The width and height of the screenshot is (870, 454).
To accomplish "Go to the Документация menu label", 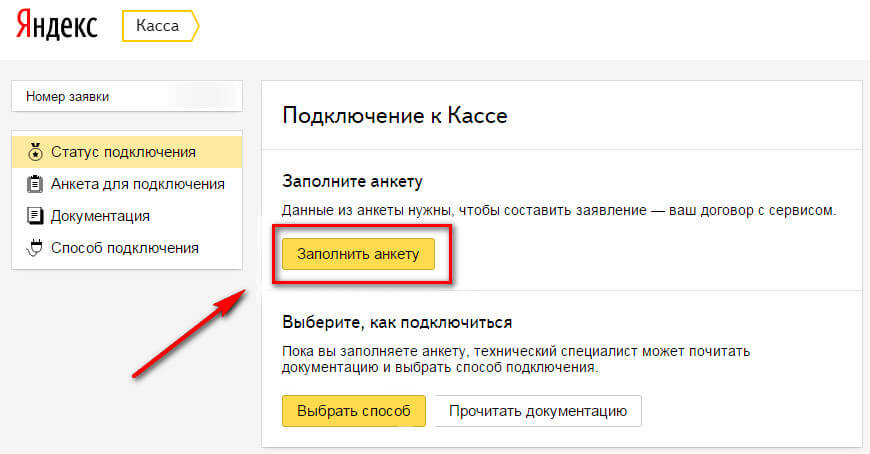I will point(100,216).
